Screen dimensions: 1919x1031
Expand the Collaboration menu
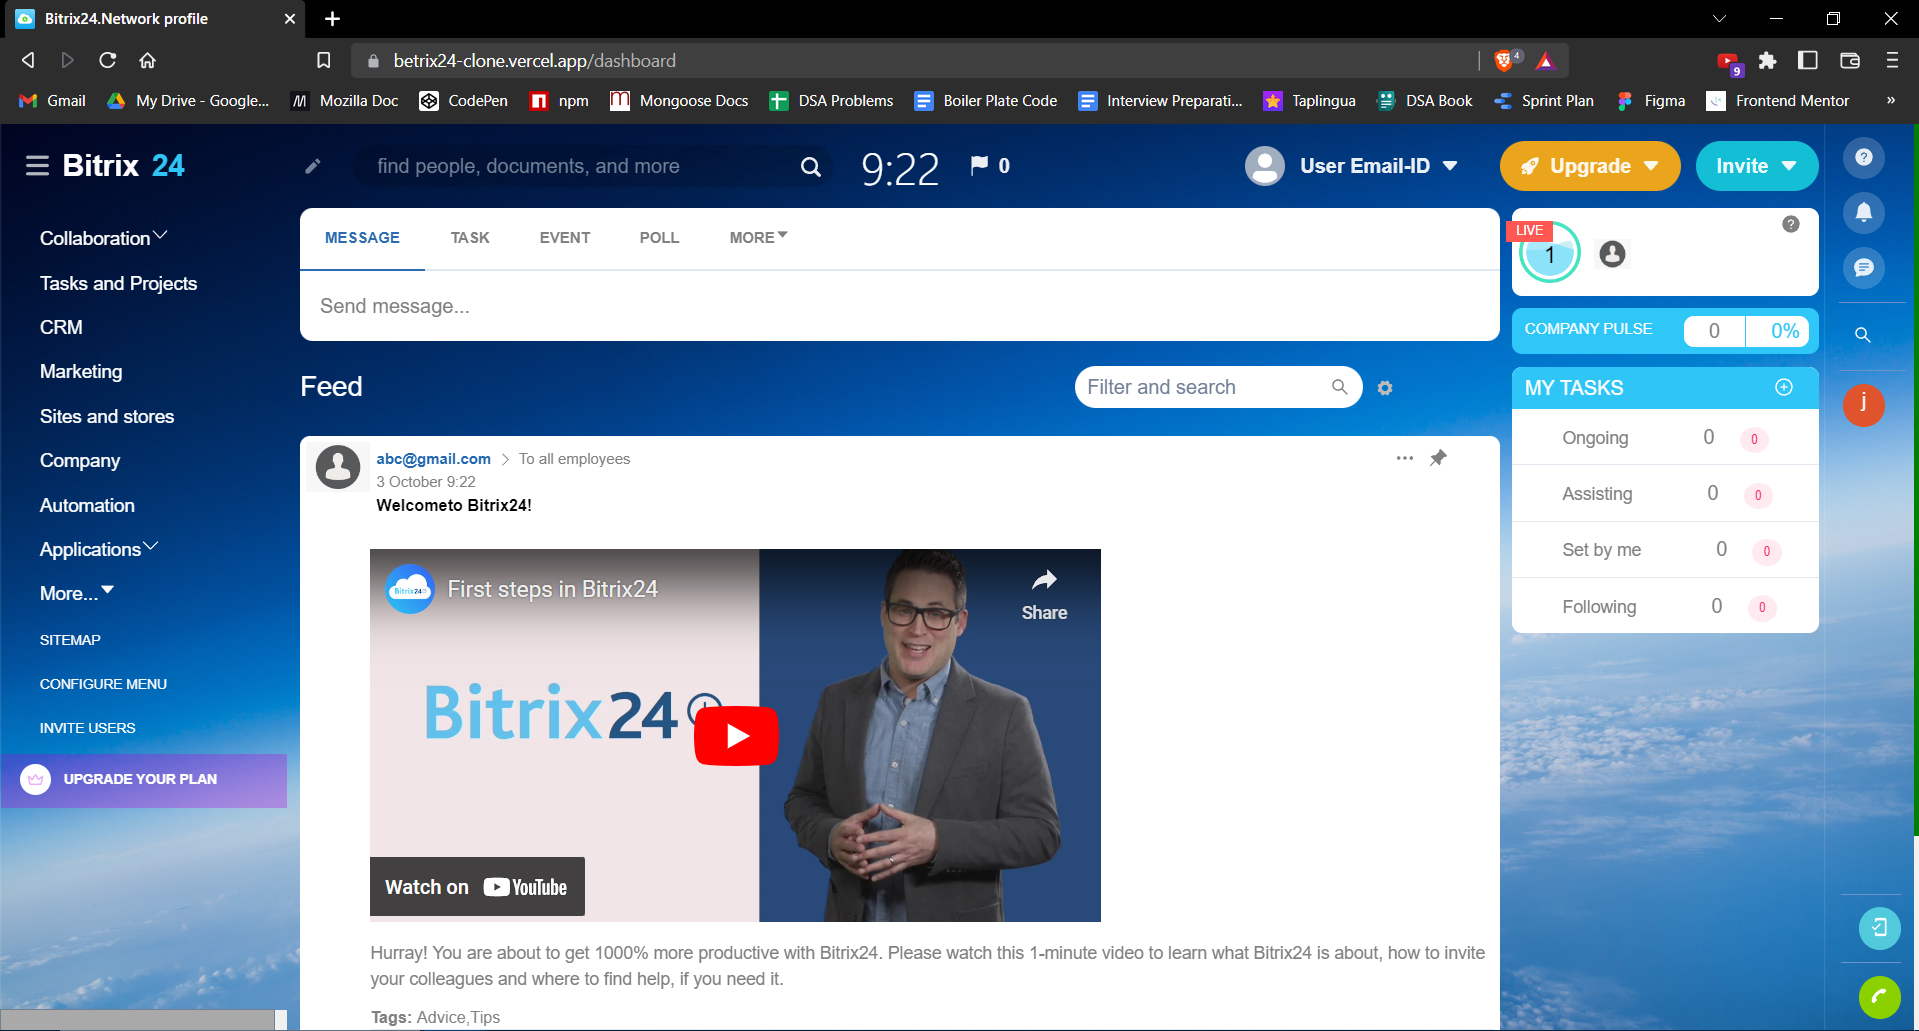(x=103, y=238)
